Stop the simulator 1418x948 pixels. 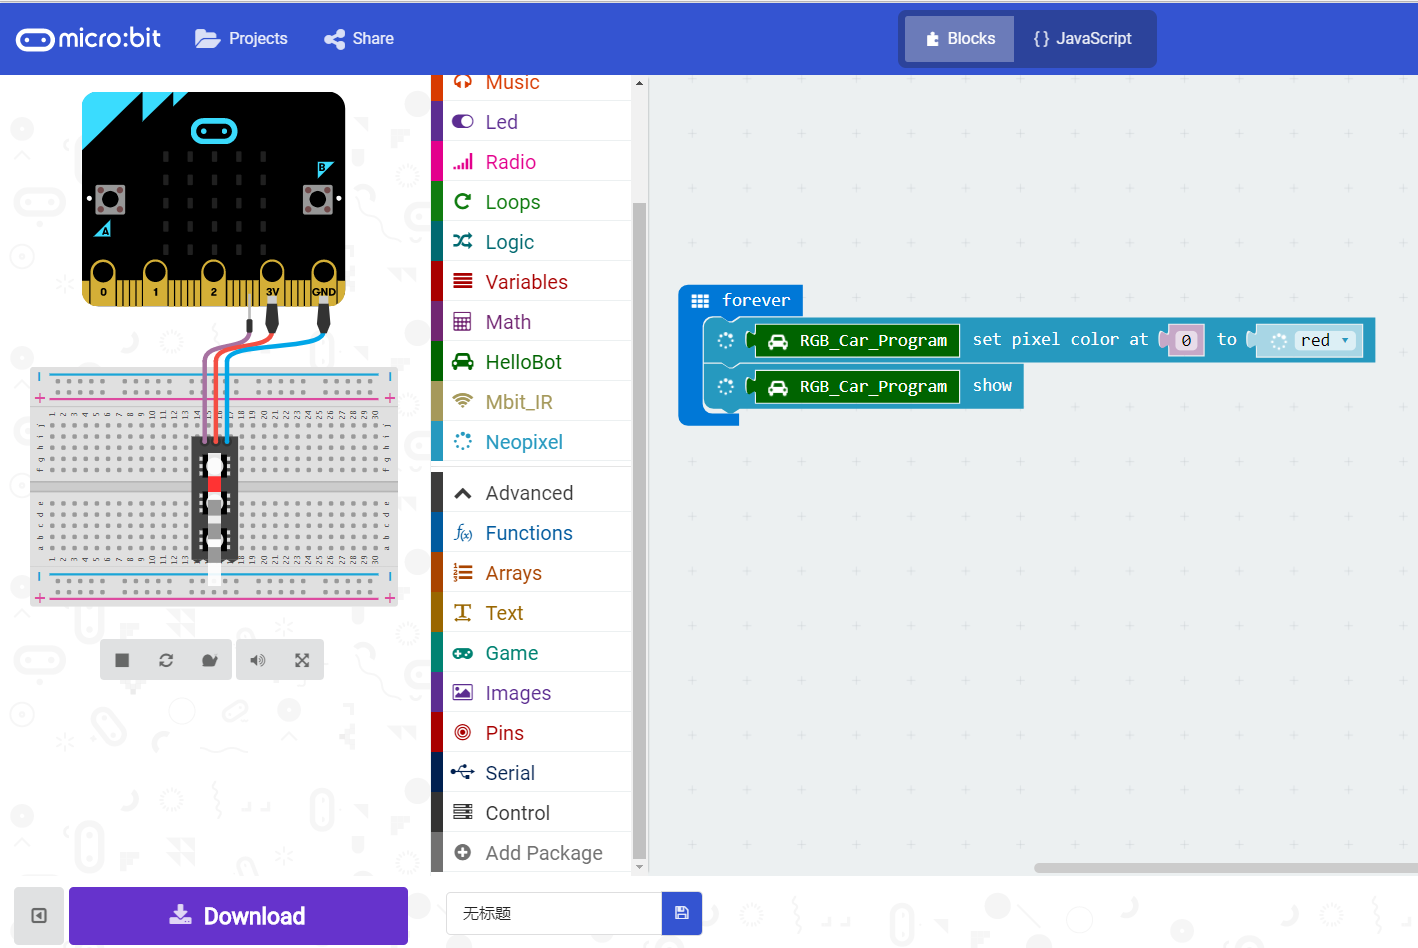(122, 660)
